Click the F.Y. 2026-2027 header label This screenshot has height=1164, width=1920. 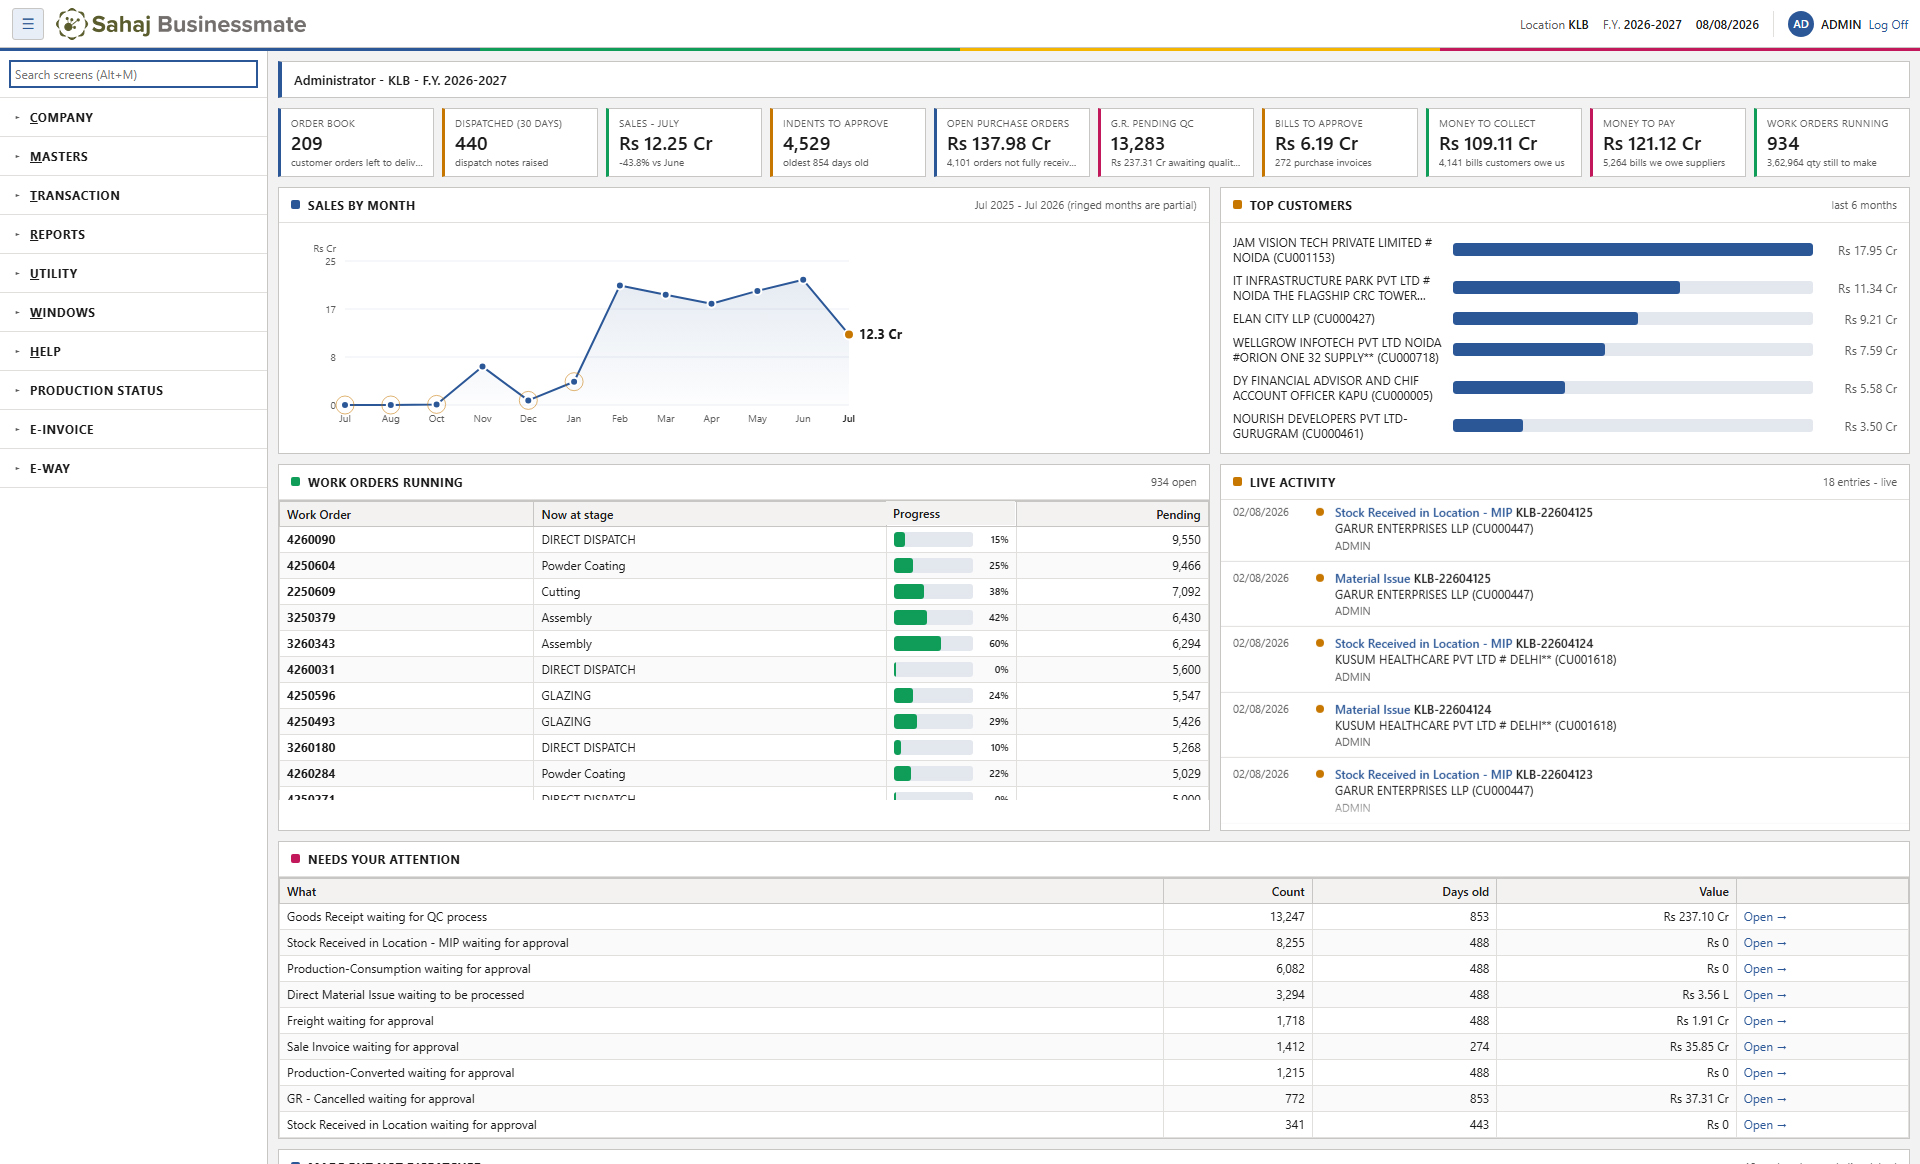click(x=1642, y=25)
